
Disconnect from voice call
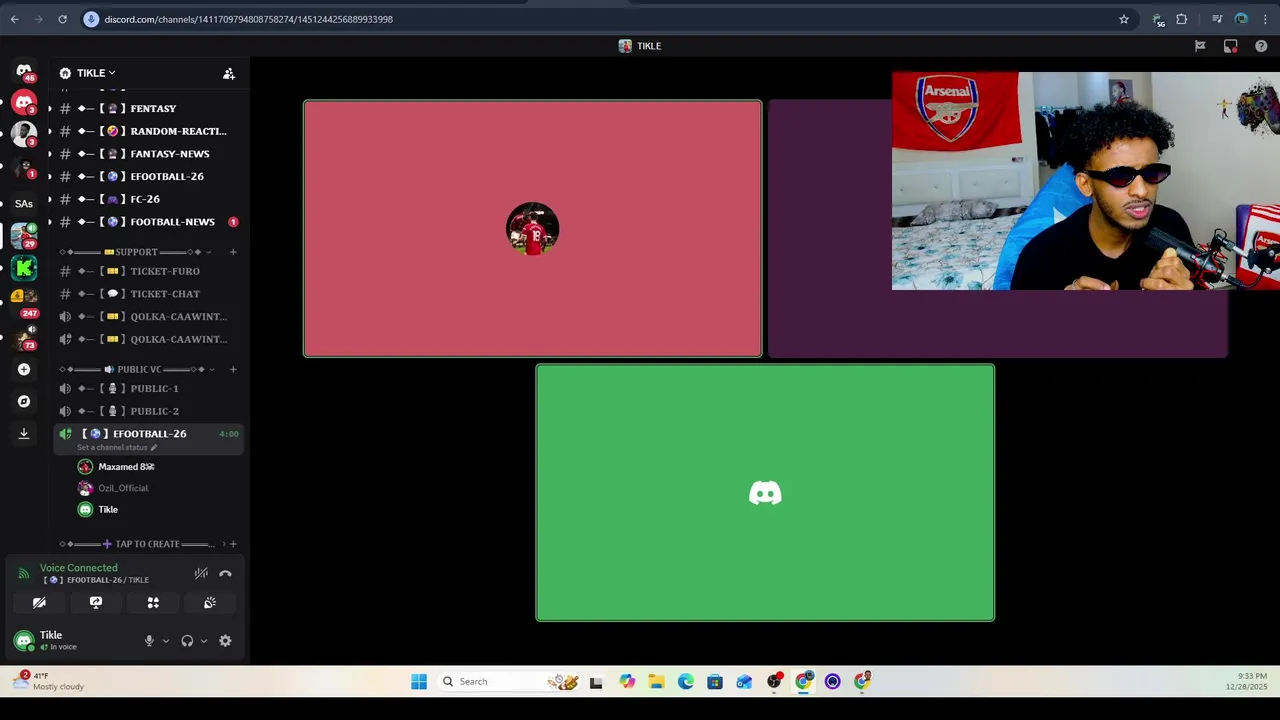(225, 573)
